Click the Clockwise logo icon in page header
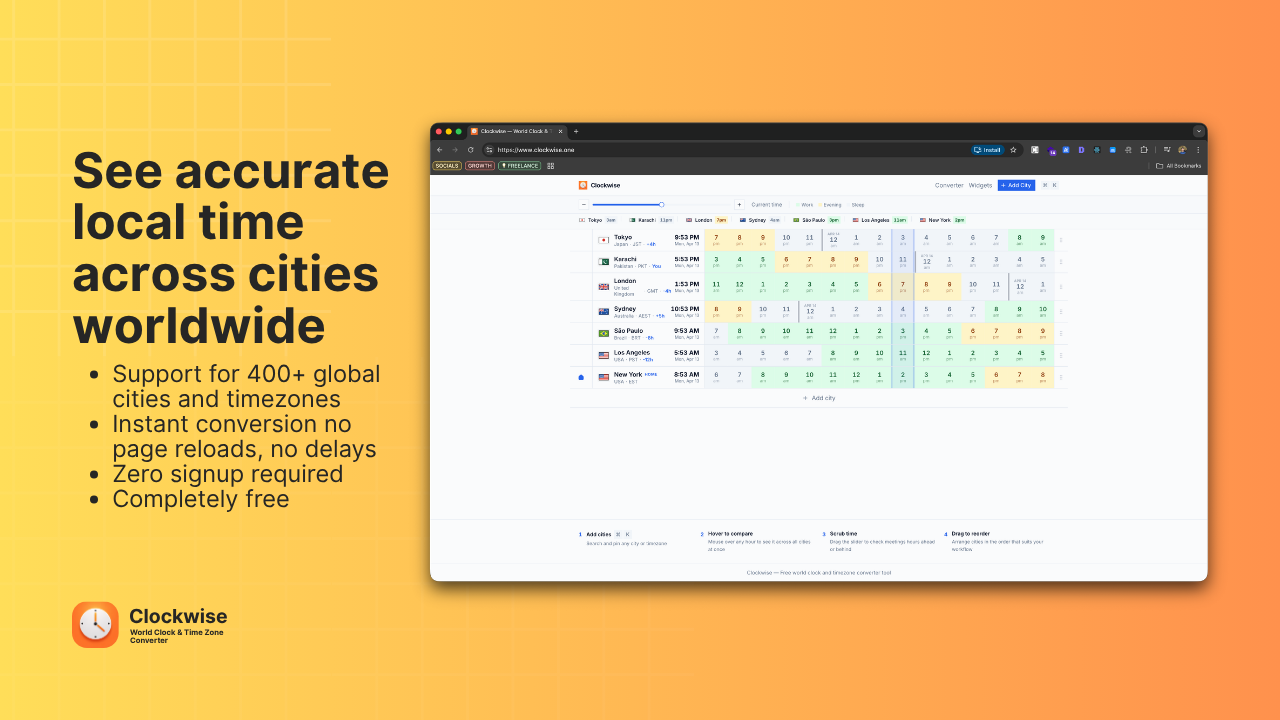Viewport: 1280px width, 720px height. coord(583,185)
